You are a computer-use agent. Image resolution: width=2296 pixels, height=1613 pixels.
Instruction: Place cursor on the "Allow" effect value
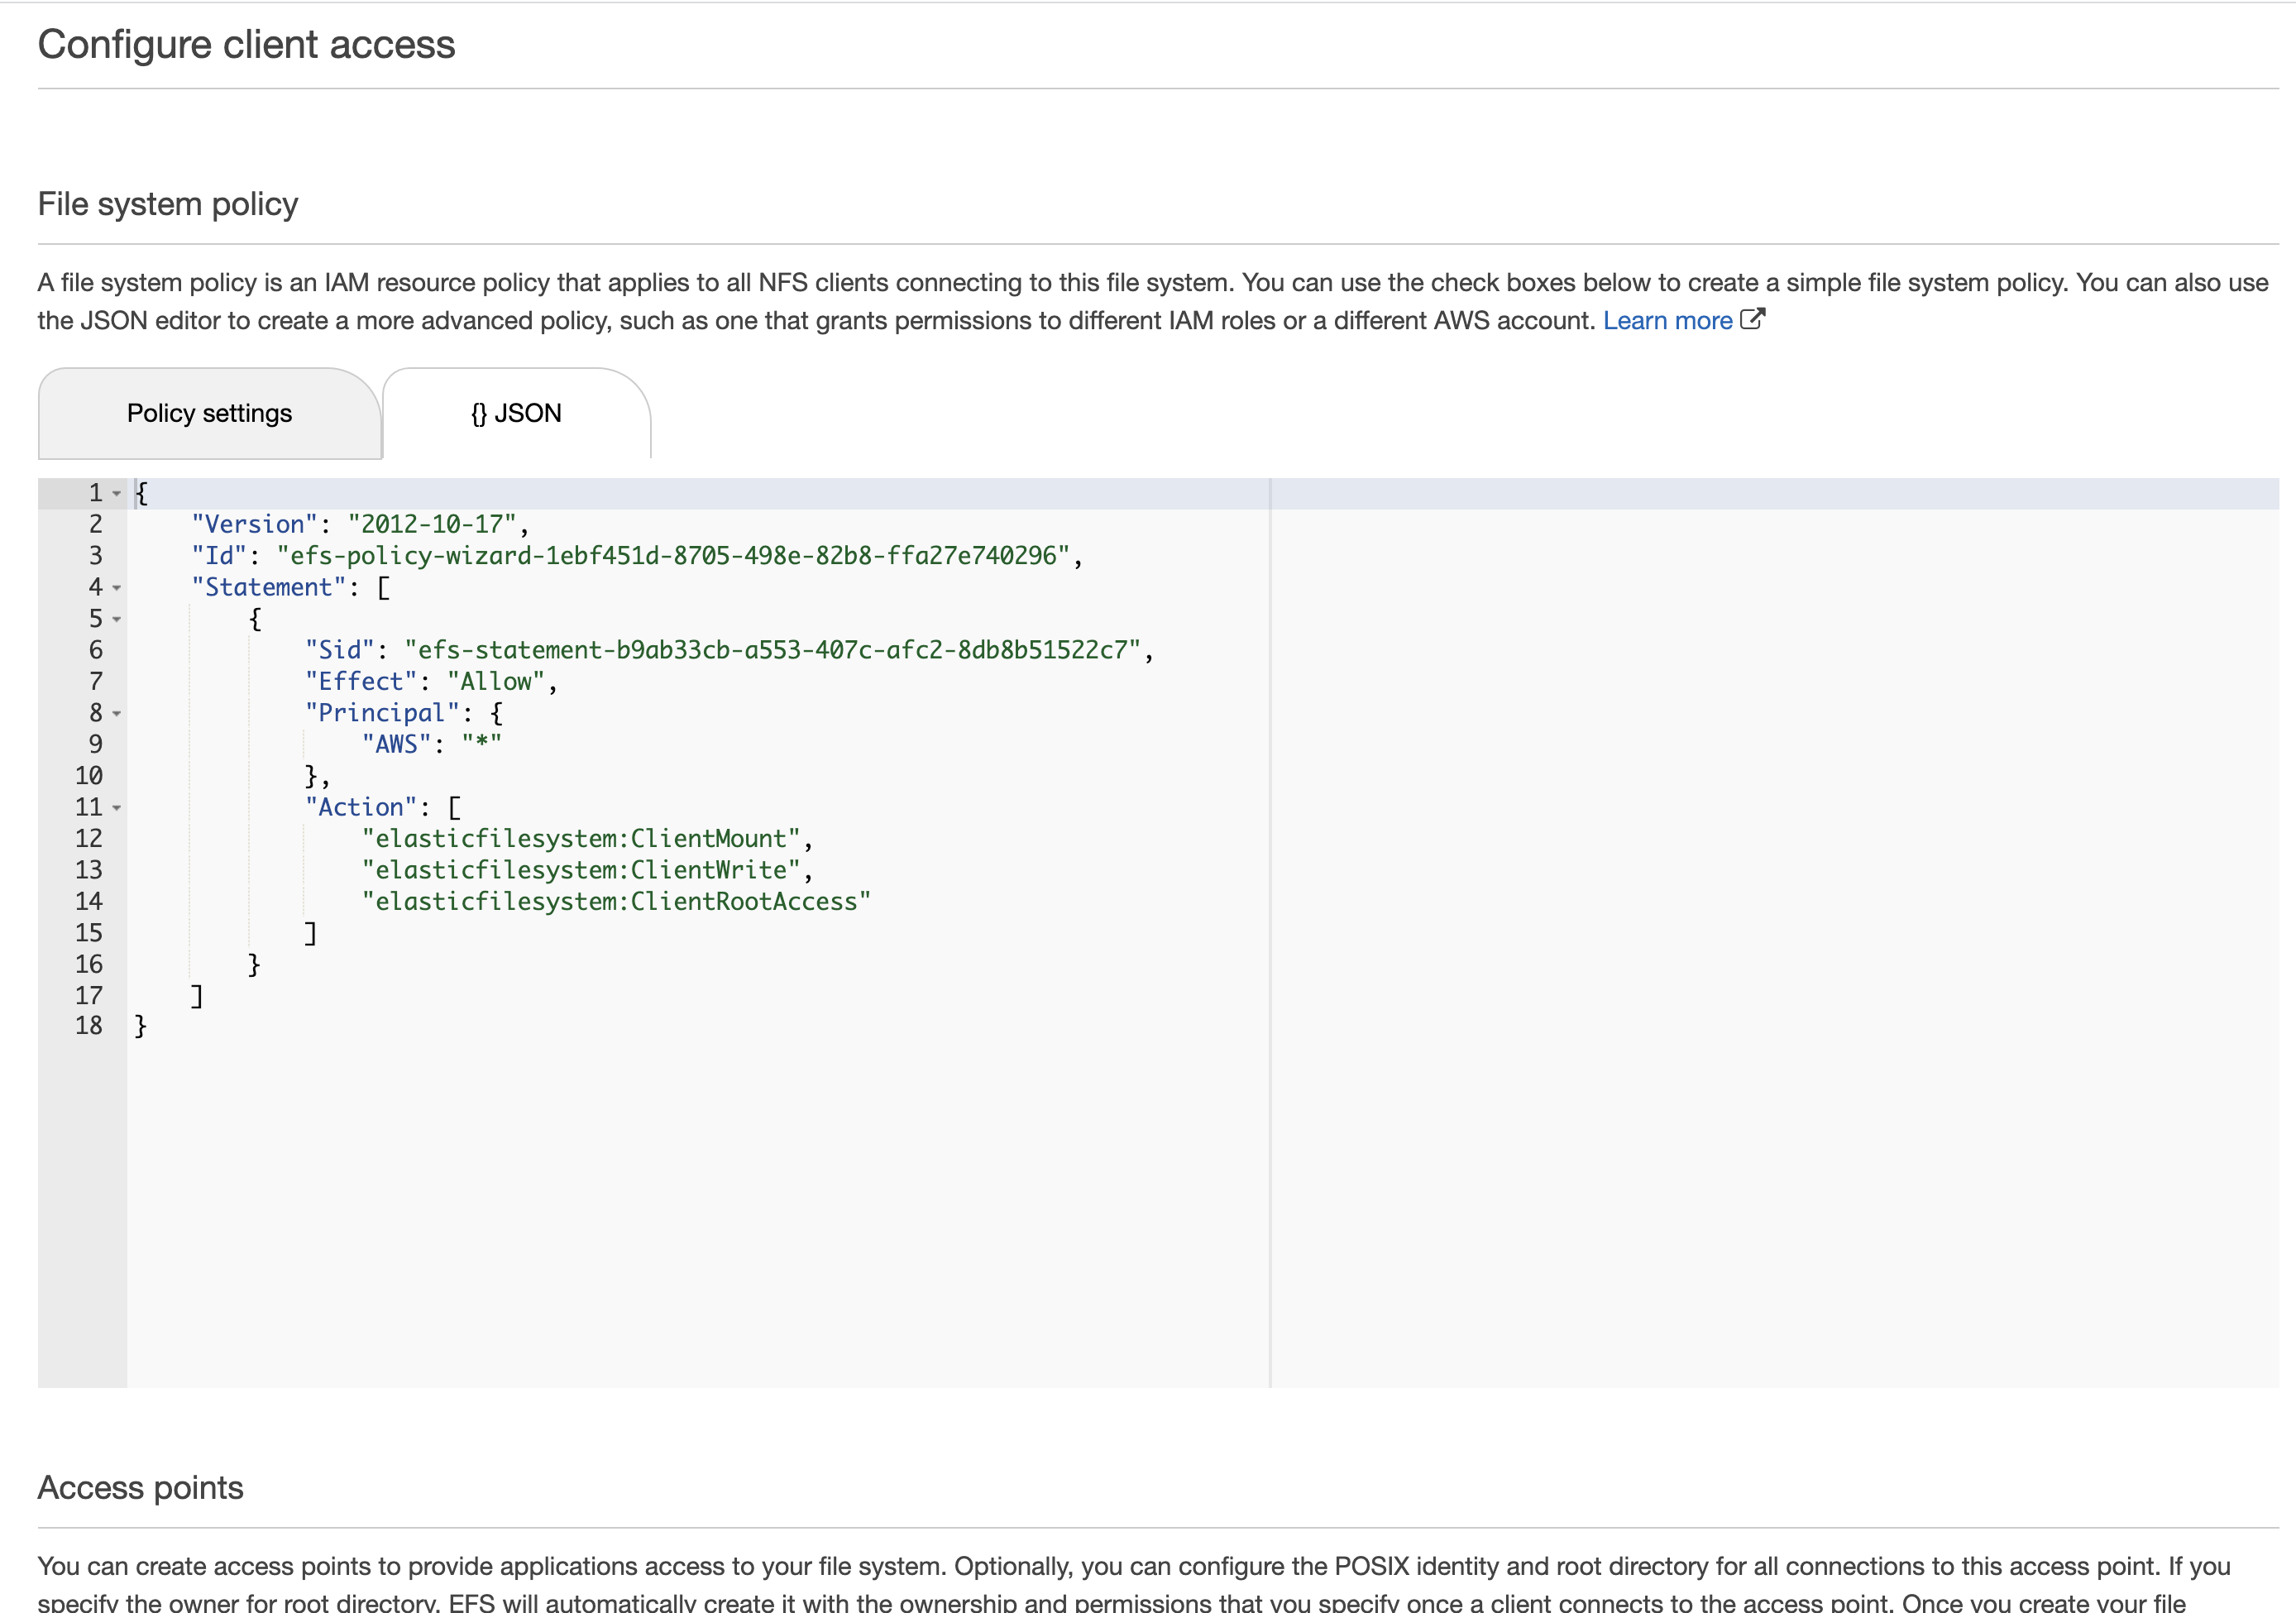coord(496,682)
